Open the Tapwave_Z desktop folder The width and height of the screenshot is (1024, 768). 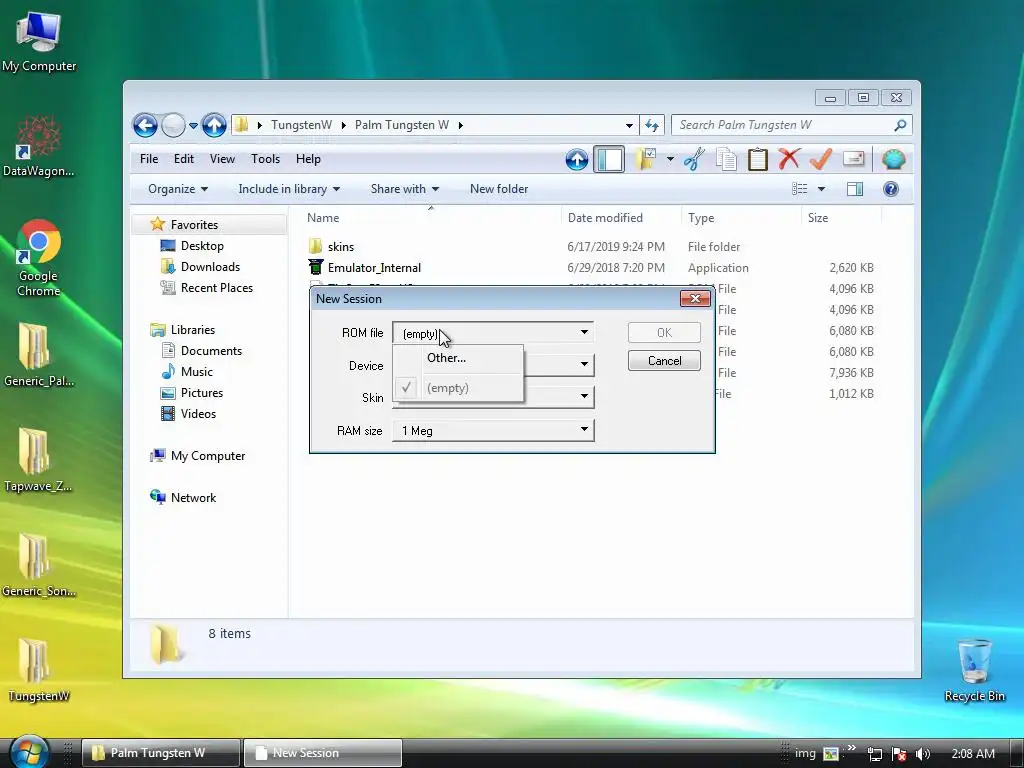[38, 460]
